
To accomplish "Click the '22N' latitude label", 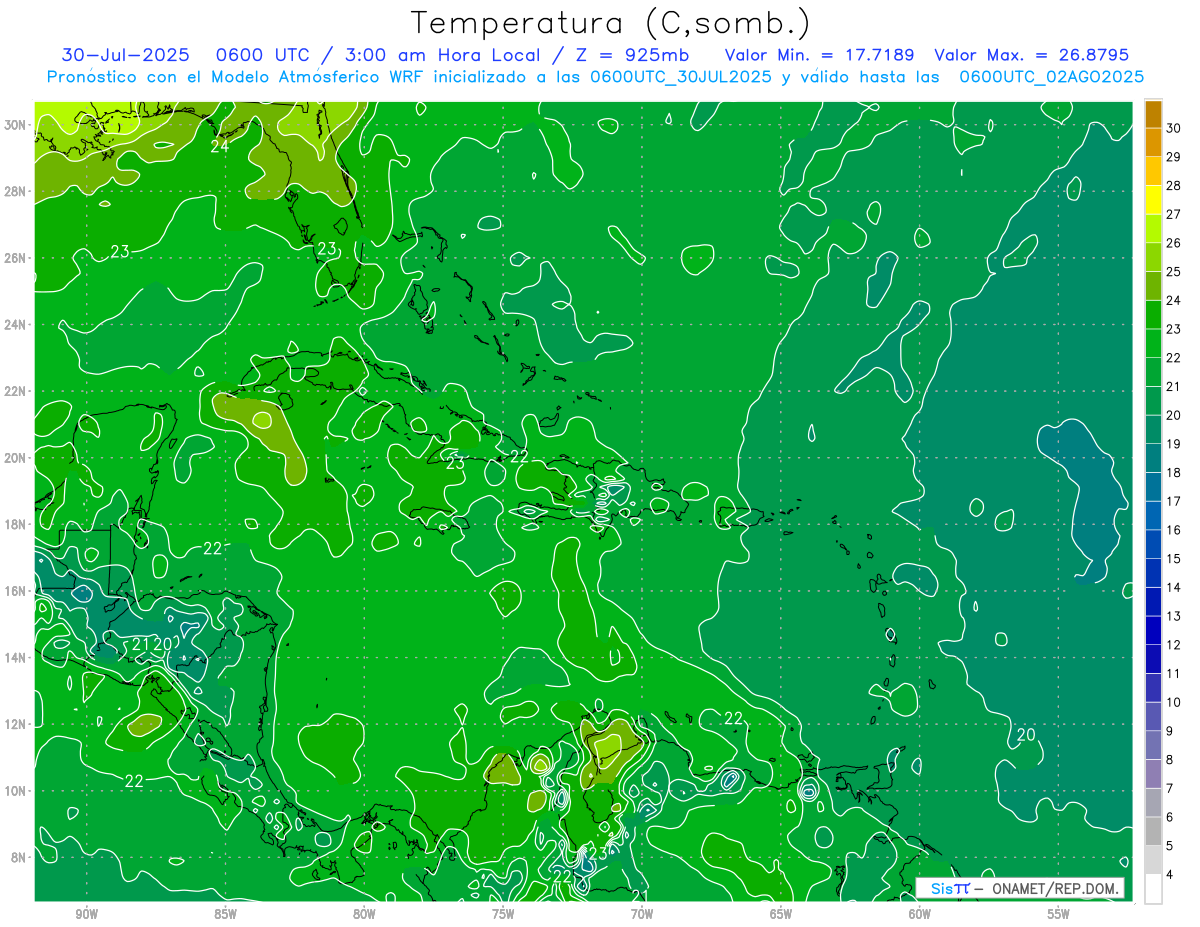I will [x=15, y=391].
